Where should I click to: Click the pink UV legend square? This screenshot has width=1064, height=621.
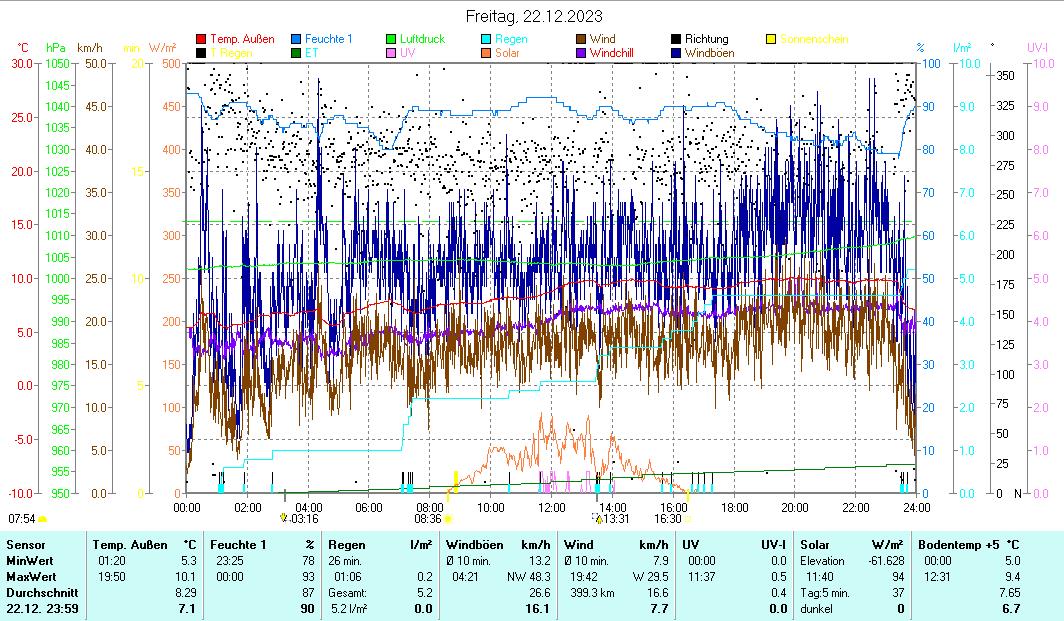pos(392,53)
